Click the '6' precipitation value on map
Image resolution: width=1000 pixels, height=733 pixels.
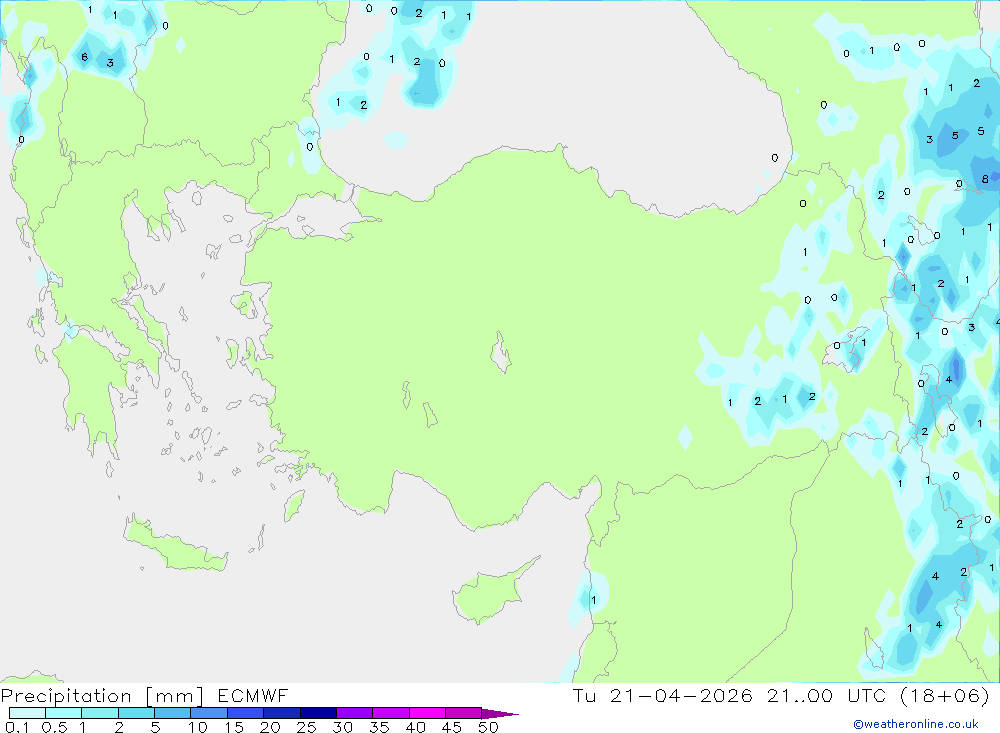coord(84,57)
